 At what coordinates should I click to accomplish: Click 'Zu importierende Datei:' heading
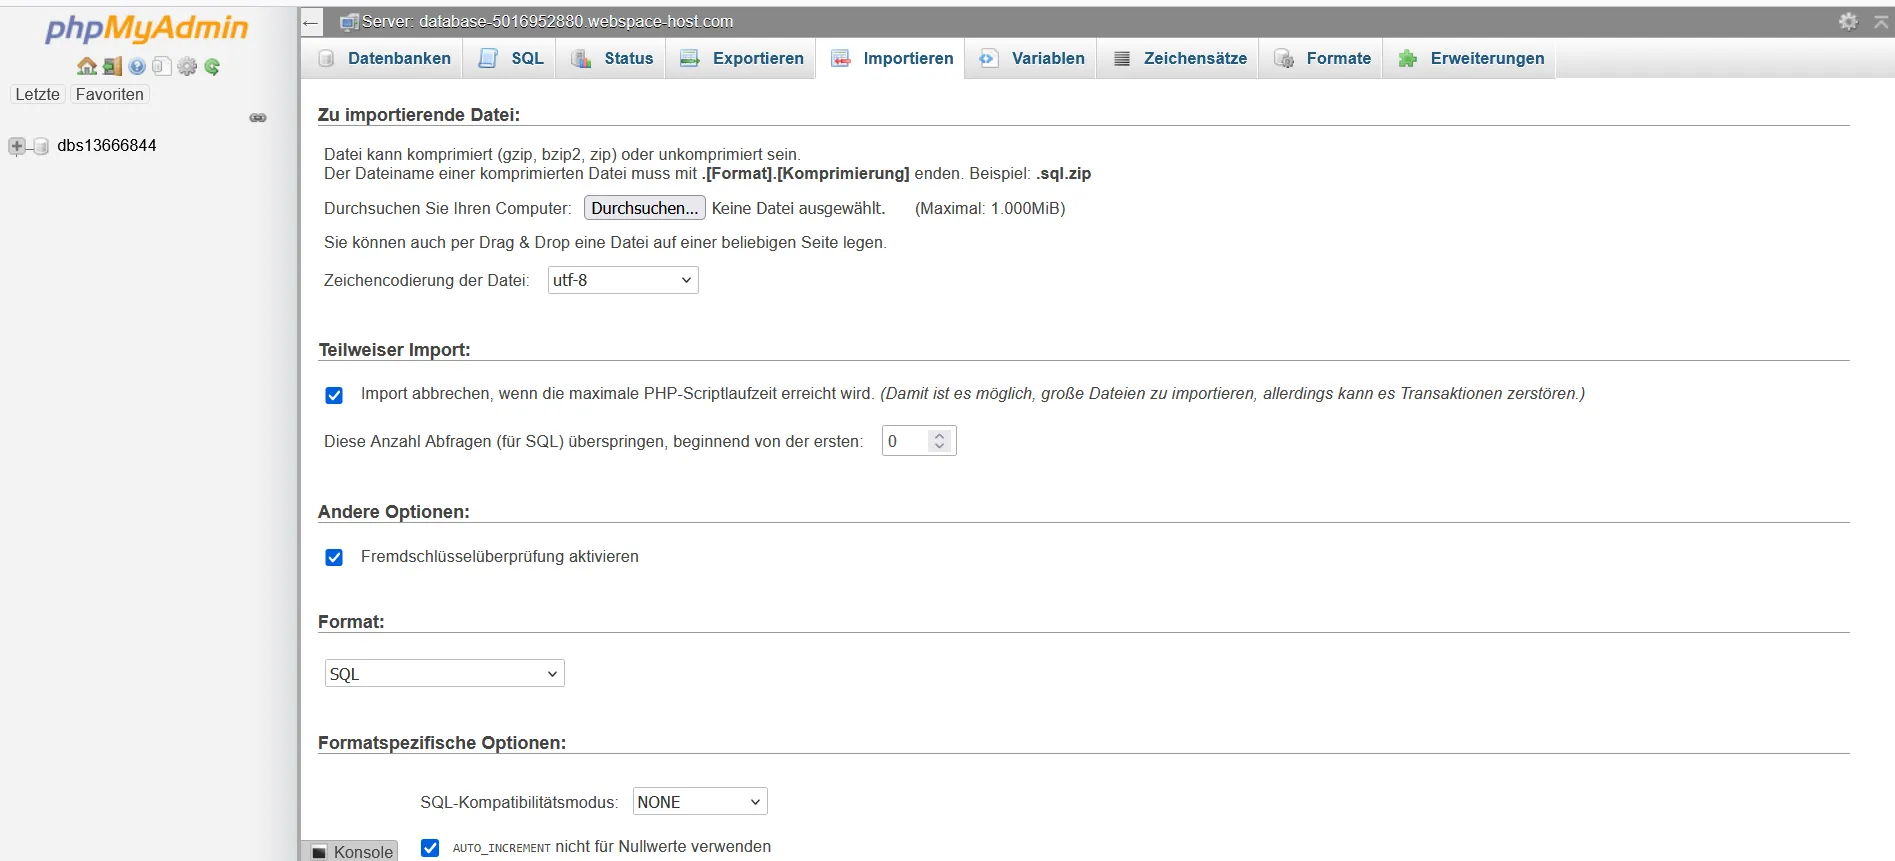(x=419, y=115)
